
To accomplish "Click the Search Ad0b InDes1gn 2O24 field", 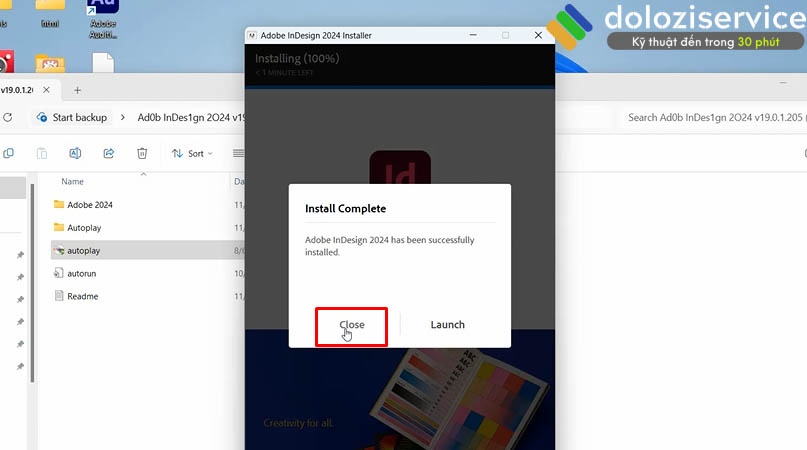I will [713, 117].
